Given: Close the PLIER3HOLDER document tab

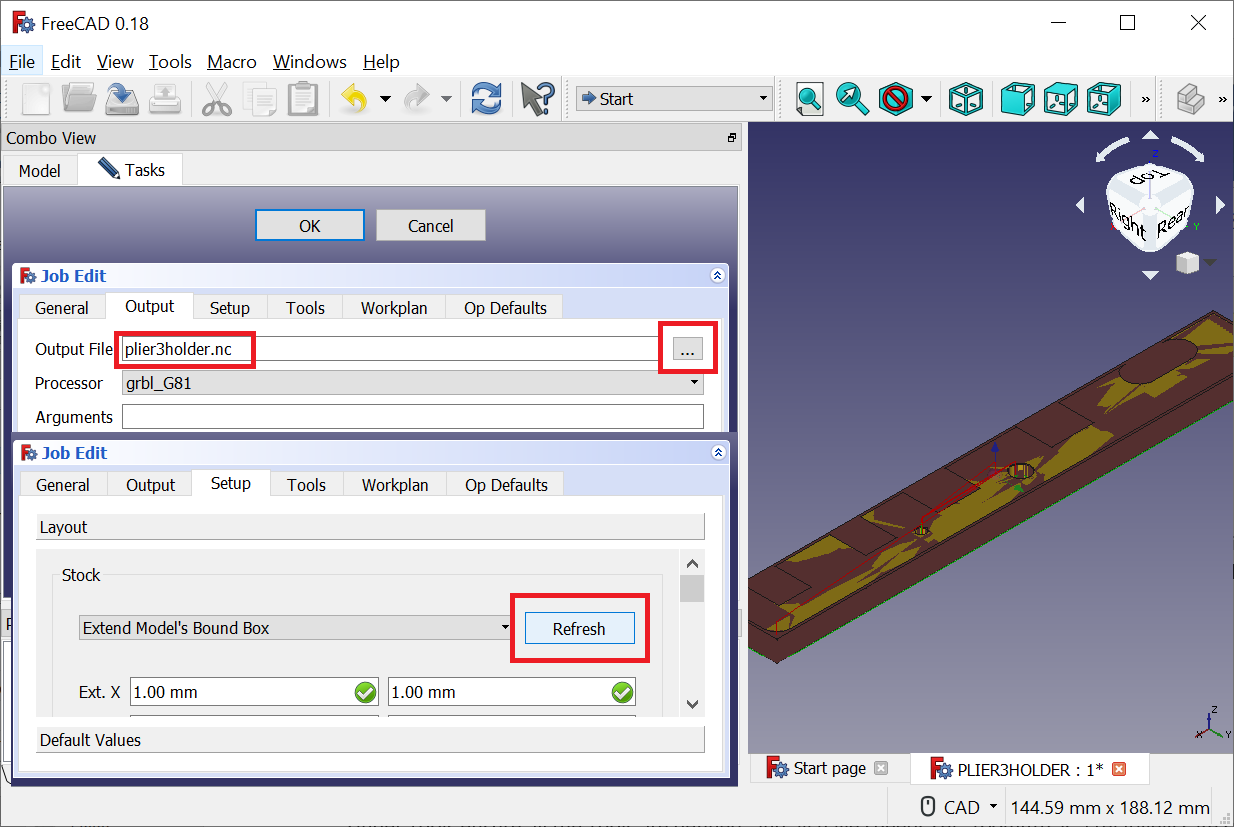Looking at the screenshot, I should pos(1119,769).
